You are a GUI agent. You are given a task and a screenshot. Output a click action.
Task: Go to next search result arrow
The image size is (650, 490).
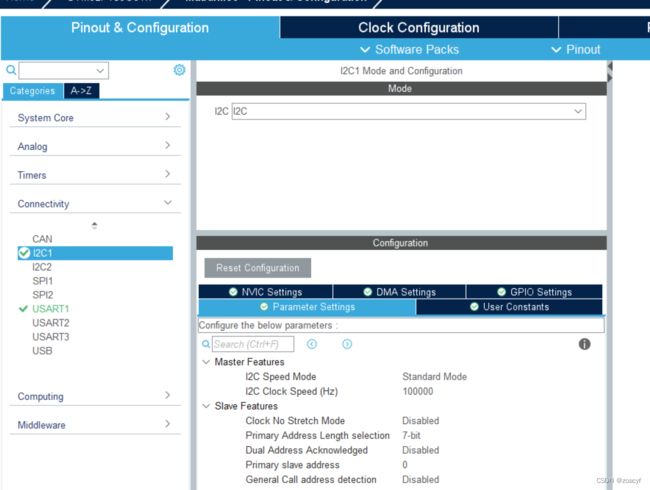pyautogui.click(x=347, y=344)
